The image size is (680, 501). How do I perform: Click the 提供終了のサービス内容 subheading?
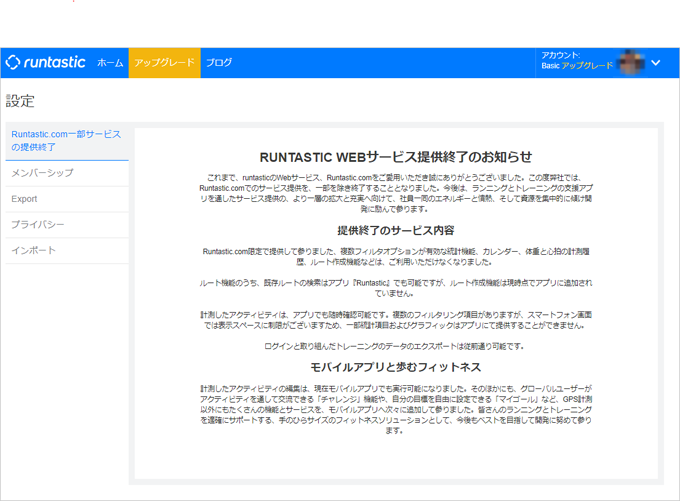[x=396, y=230]
